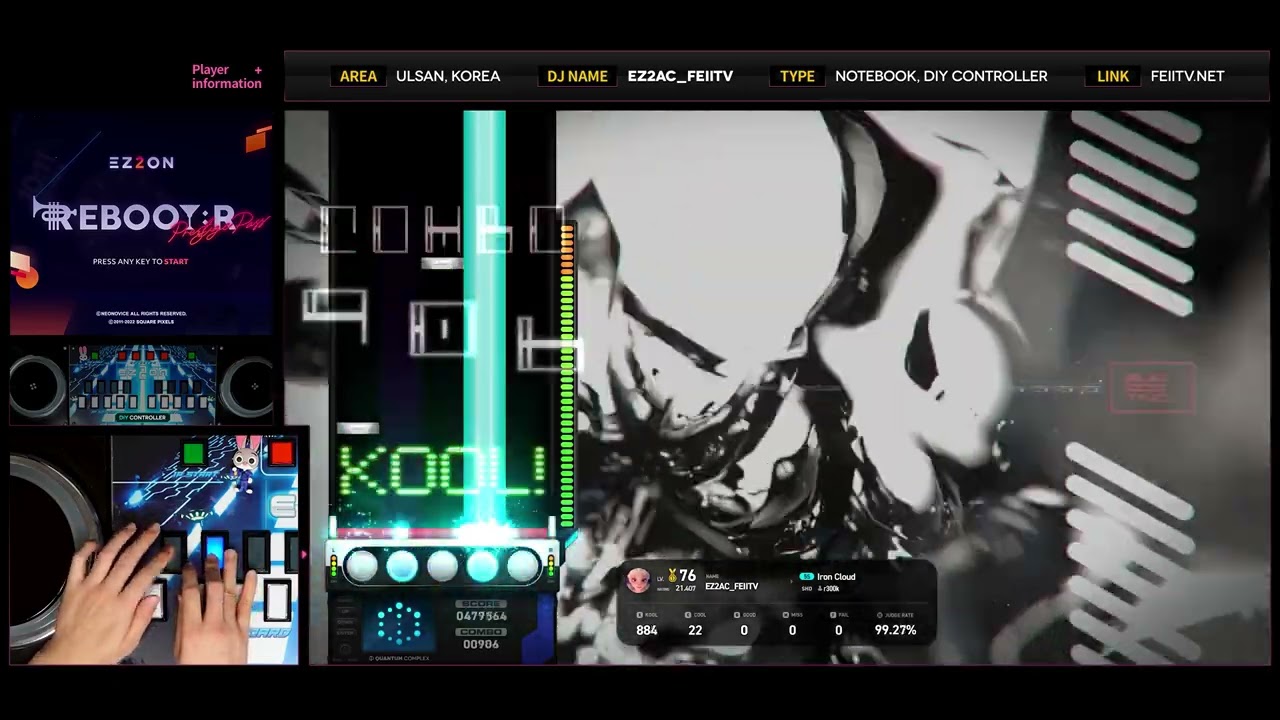The height and width of the screenshot is (720, 1280).
Task: Click the LINK label in the header
Action: [x=1113, y=76]
